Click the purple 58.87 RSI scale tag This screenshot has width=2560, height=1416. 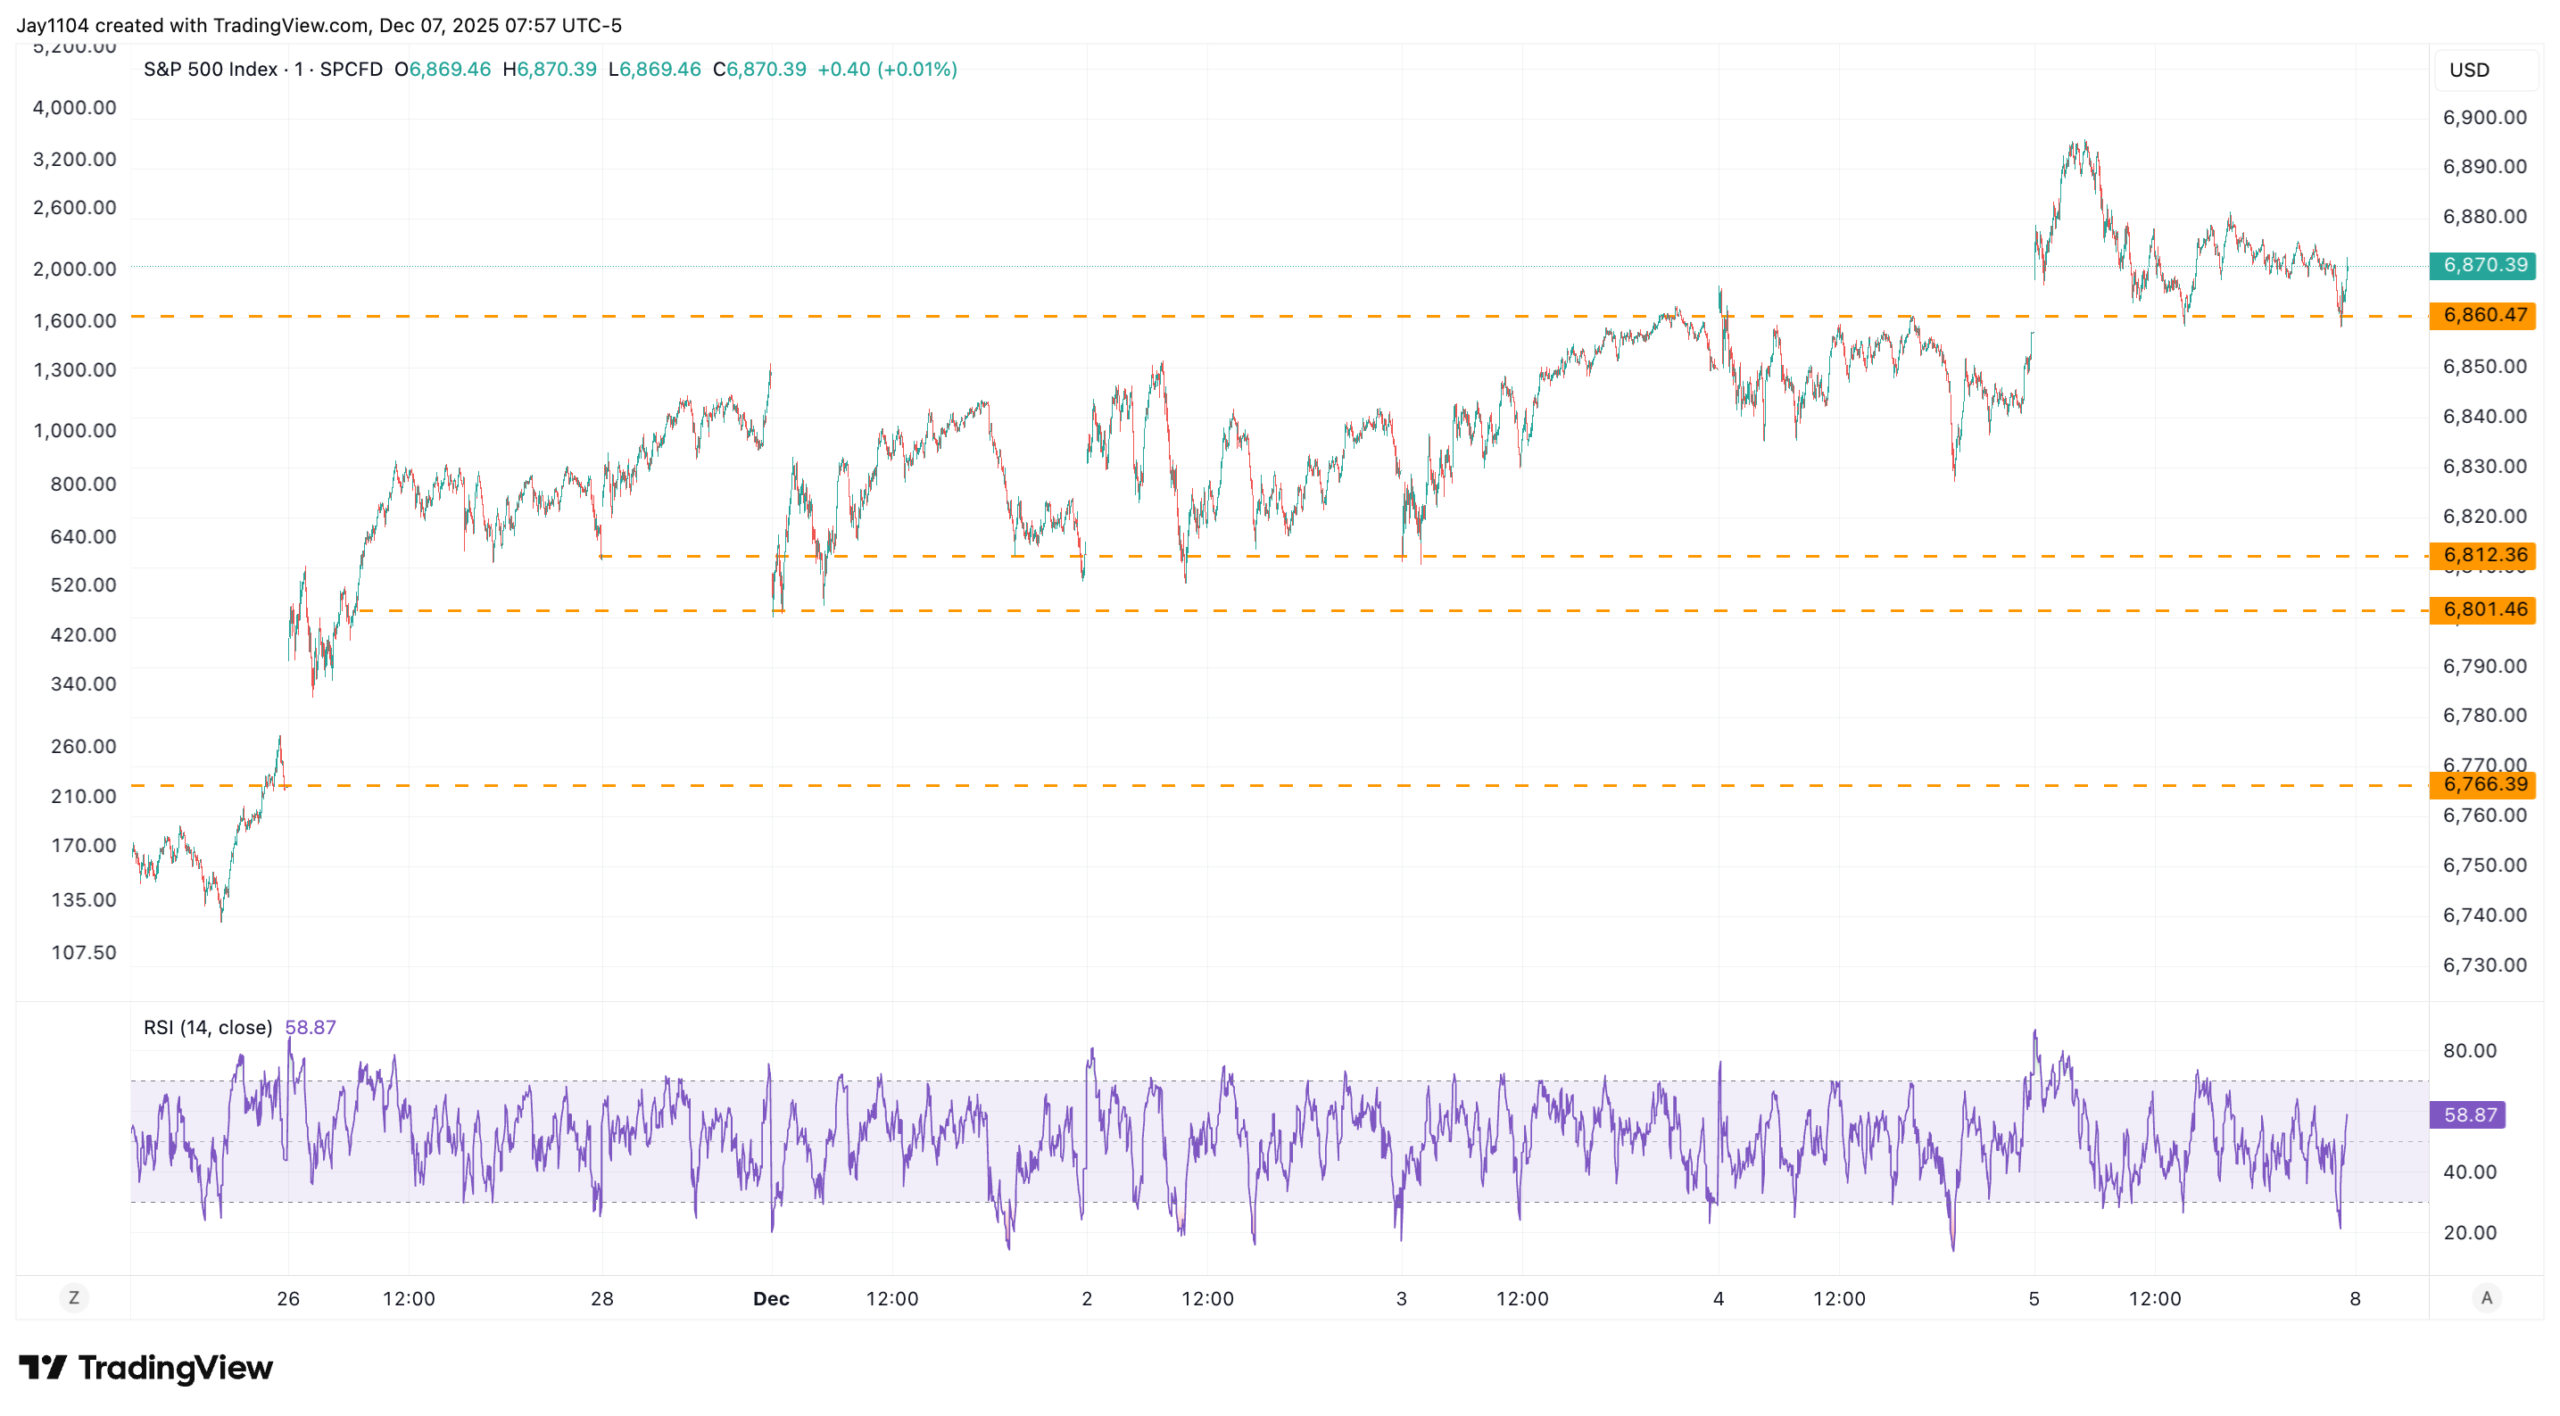tap(2468, 1114)
